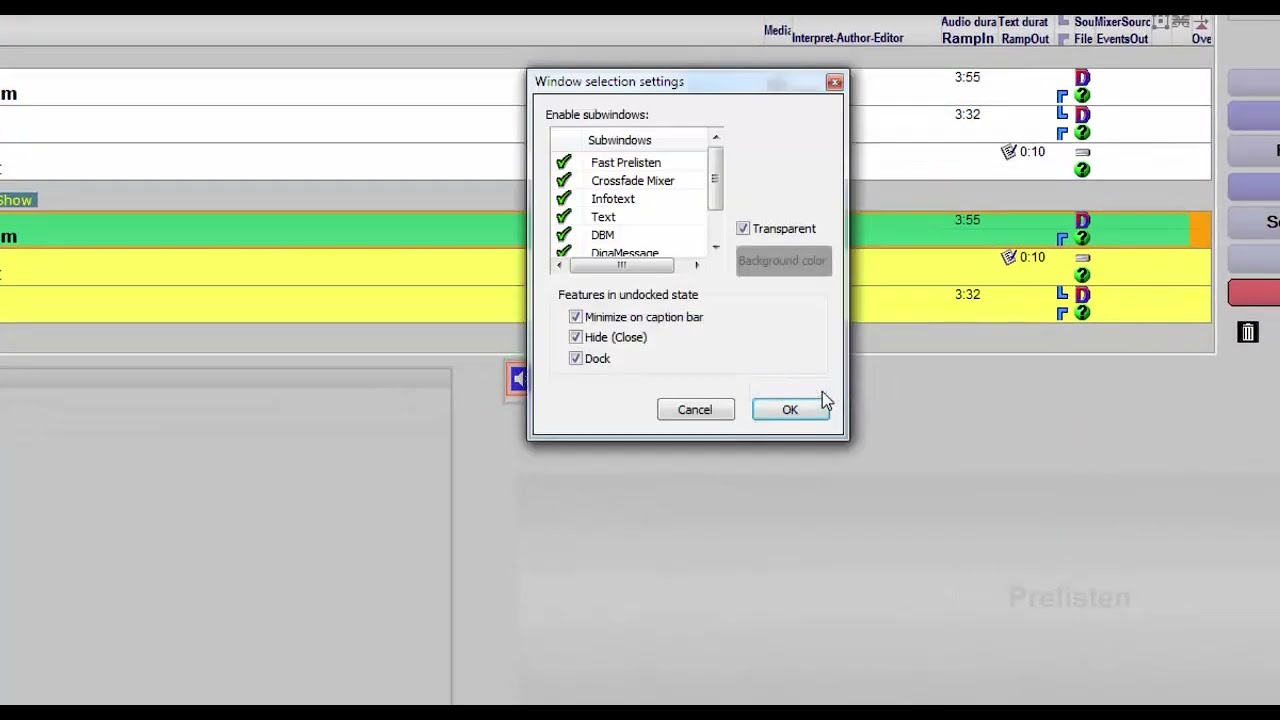This screenshot has height=720, width=1280.
Task: Click the blue L icon in yellow 3:32 row
Action: pos(1062,294)
